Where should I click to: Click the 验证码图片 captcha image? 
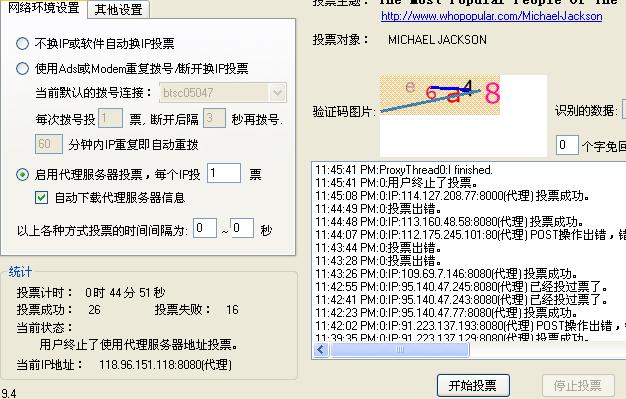pos(440,95)
